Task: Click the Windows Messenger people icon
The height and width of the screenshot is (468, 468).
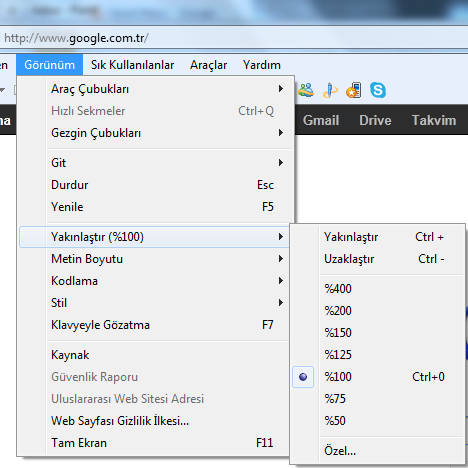Action: (x=306, y=90)
